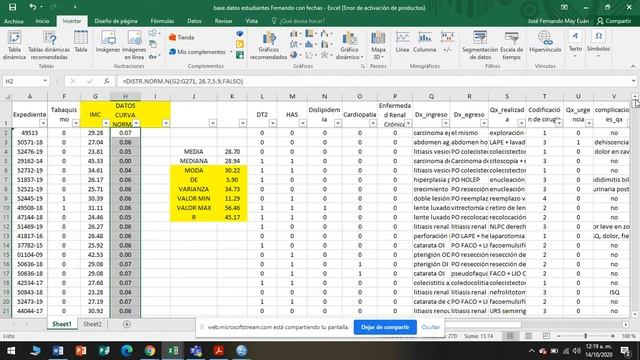This screenshot has height=360, width=640.
Task: Open Gráficos recomendados
Action: [x=268, y=45]
